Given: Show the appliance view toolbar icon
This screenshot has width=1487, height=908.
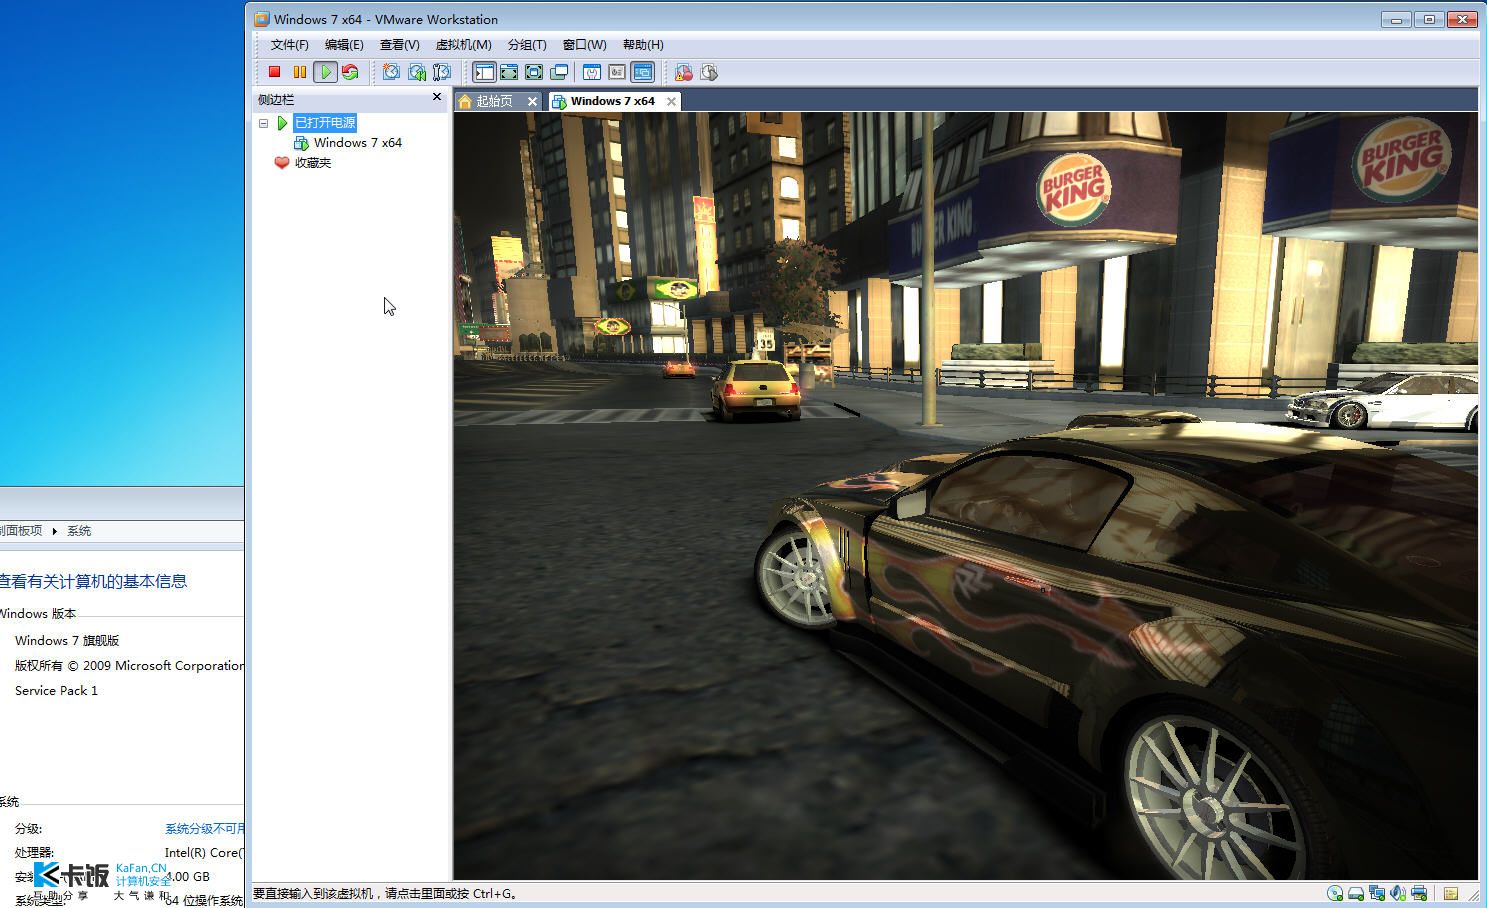Looking at the screenshot, I should tap(617, 72).
